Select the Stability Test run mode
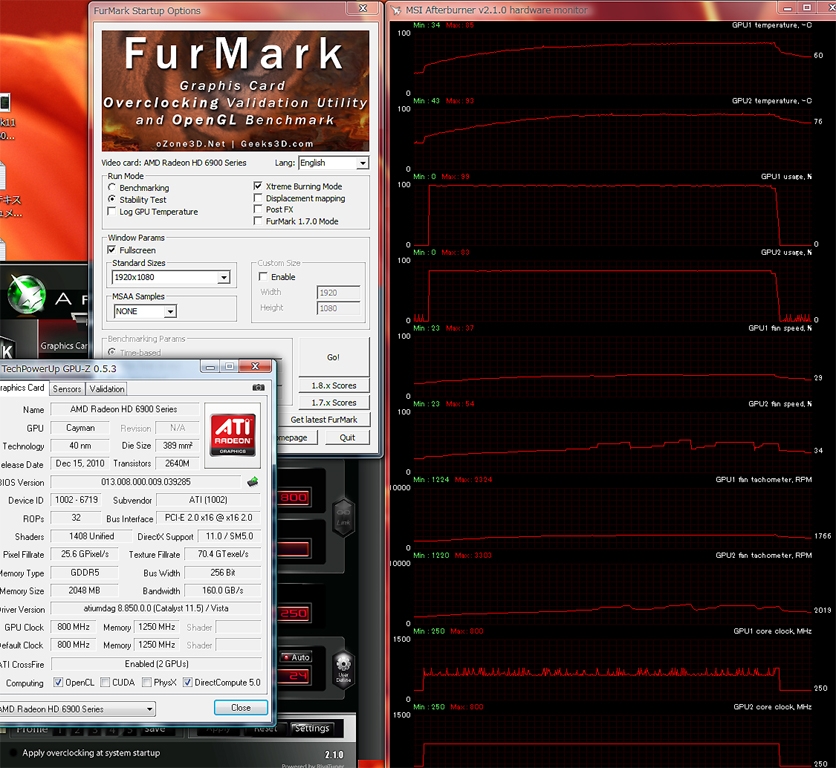 point(111,199)
